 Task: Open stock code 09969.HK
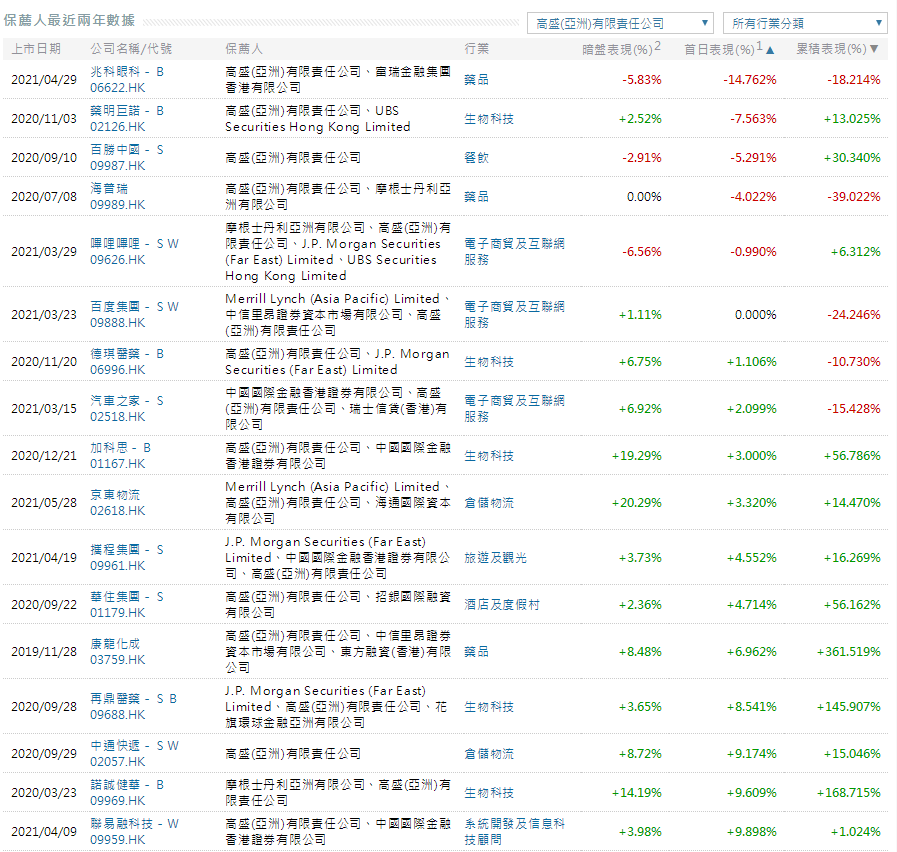pos(118,801)
